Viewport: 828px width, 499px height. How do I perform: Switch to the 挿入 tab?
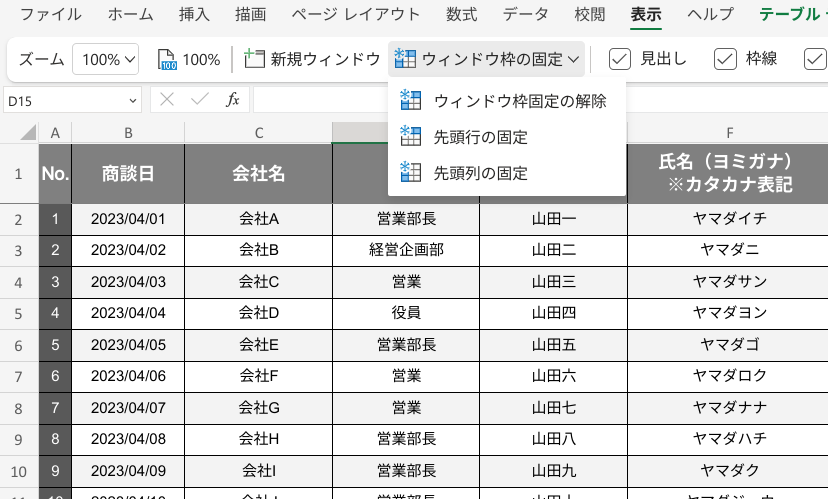194,14
